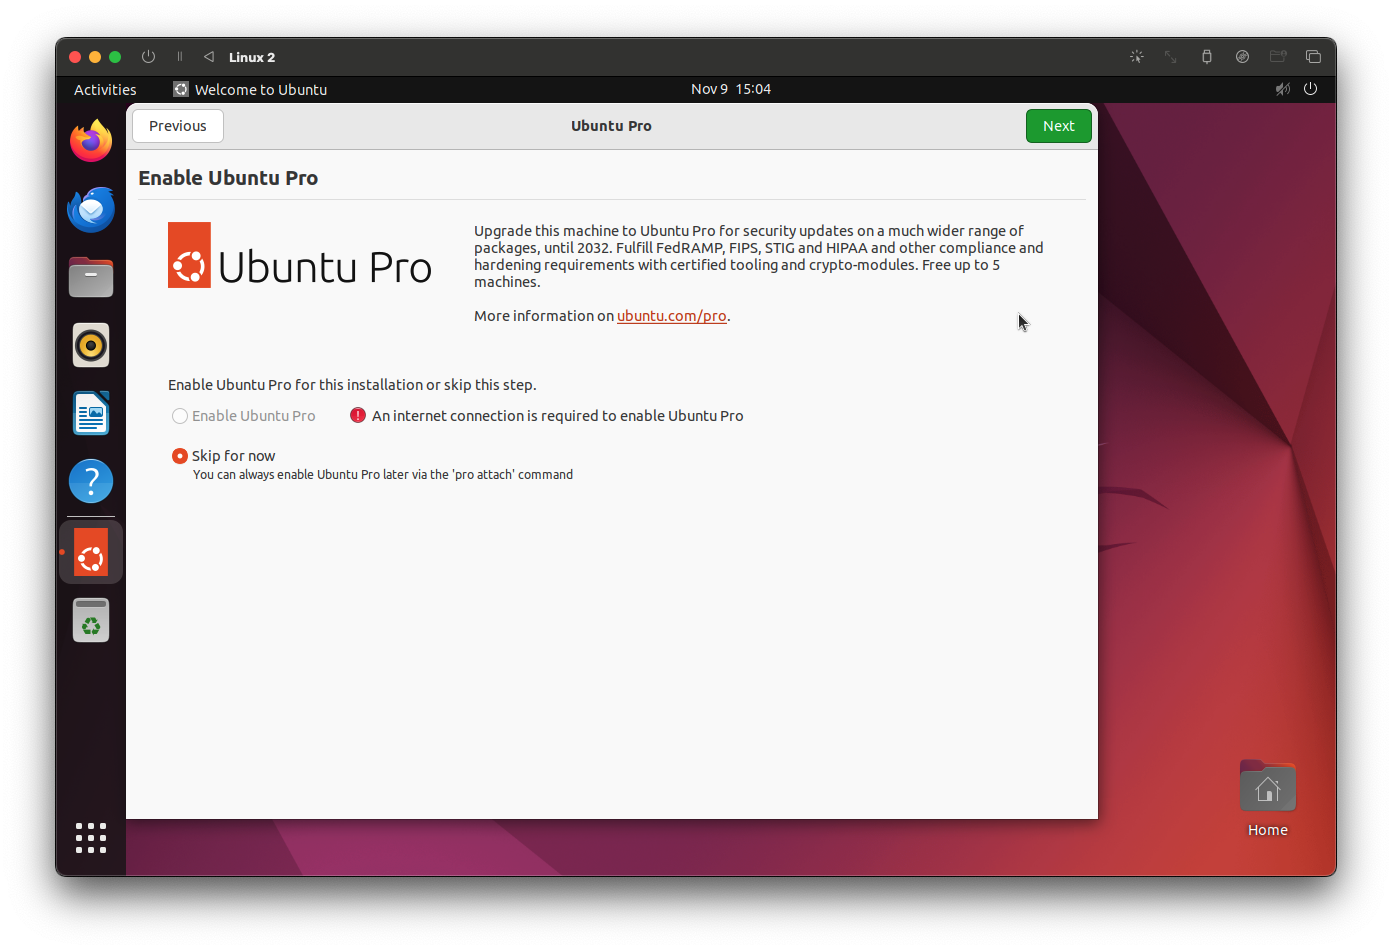Click the internet connection required message
Screen dimensions: 1392x950
pyautogui.click(x=558, y=416)
